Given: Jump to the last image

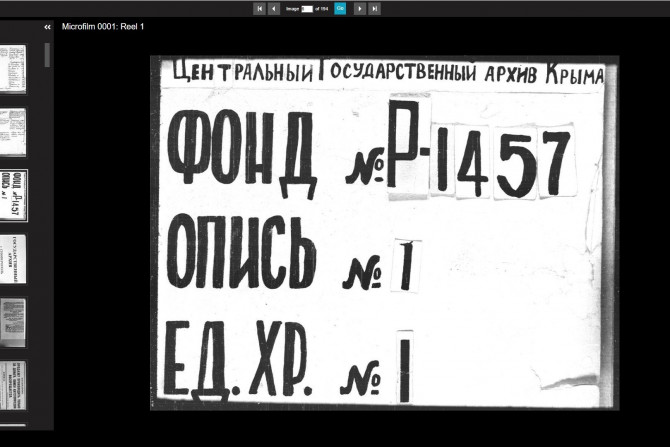Looking at the screenshot, I should click(374, 8).
